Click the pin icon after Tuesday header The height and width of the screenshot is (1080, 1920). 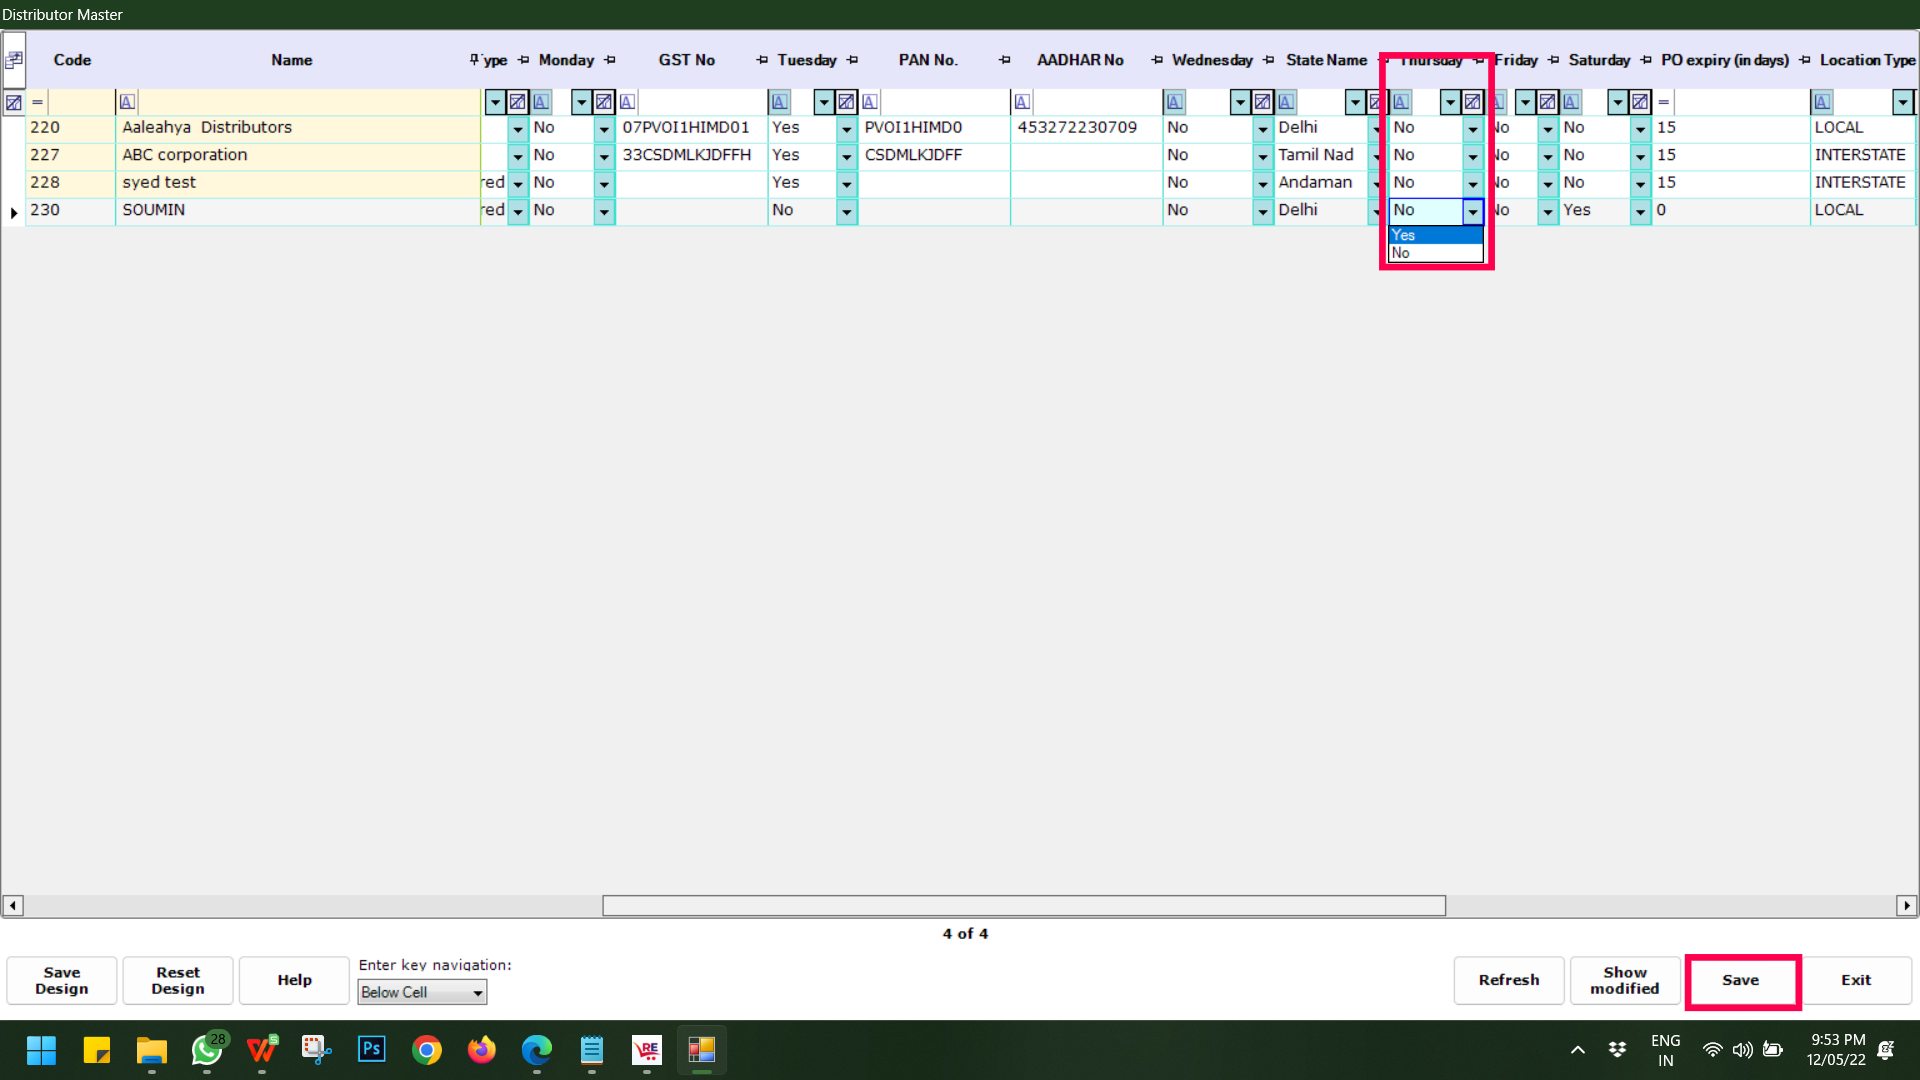(852, 60)
